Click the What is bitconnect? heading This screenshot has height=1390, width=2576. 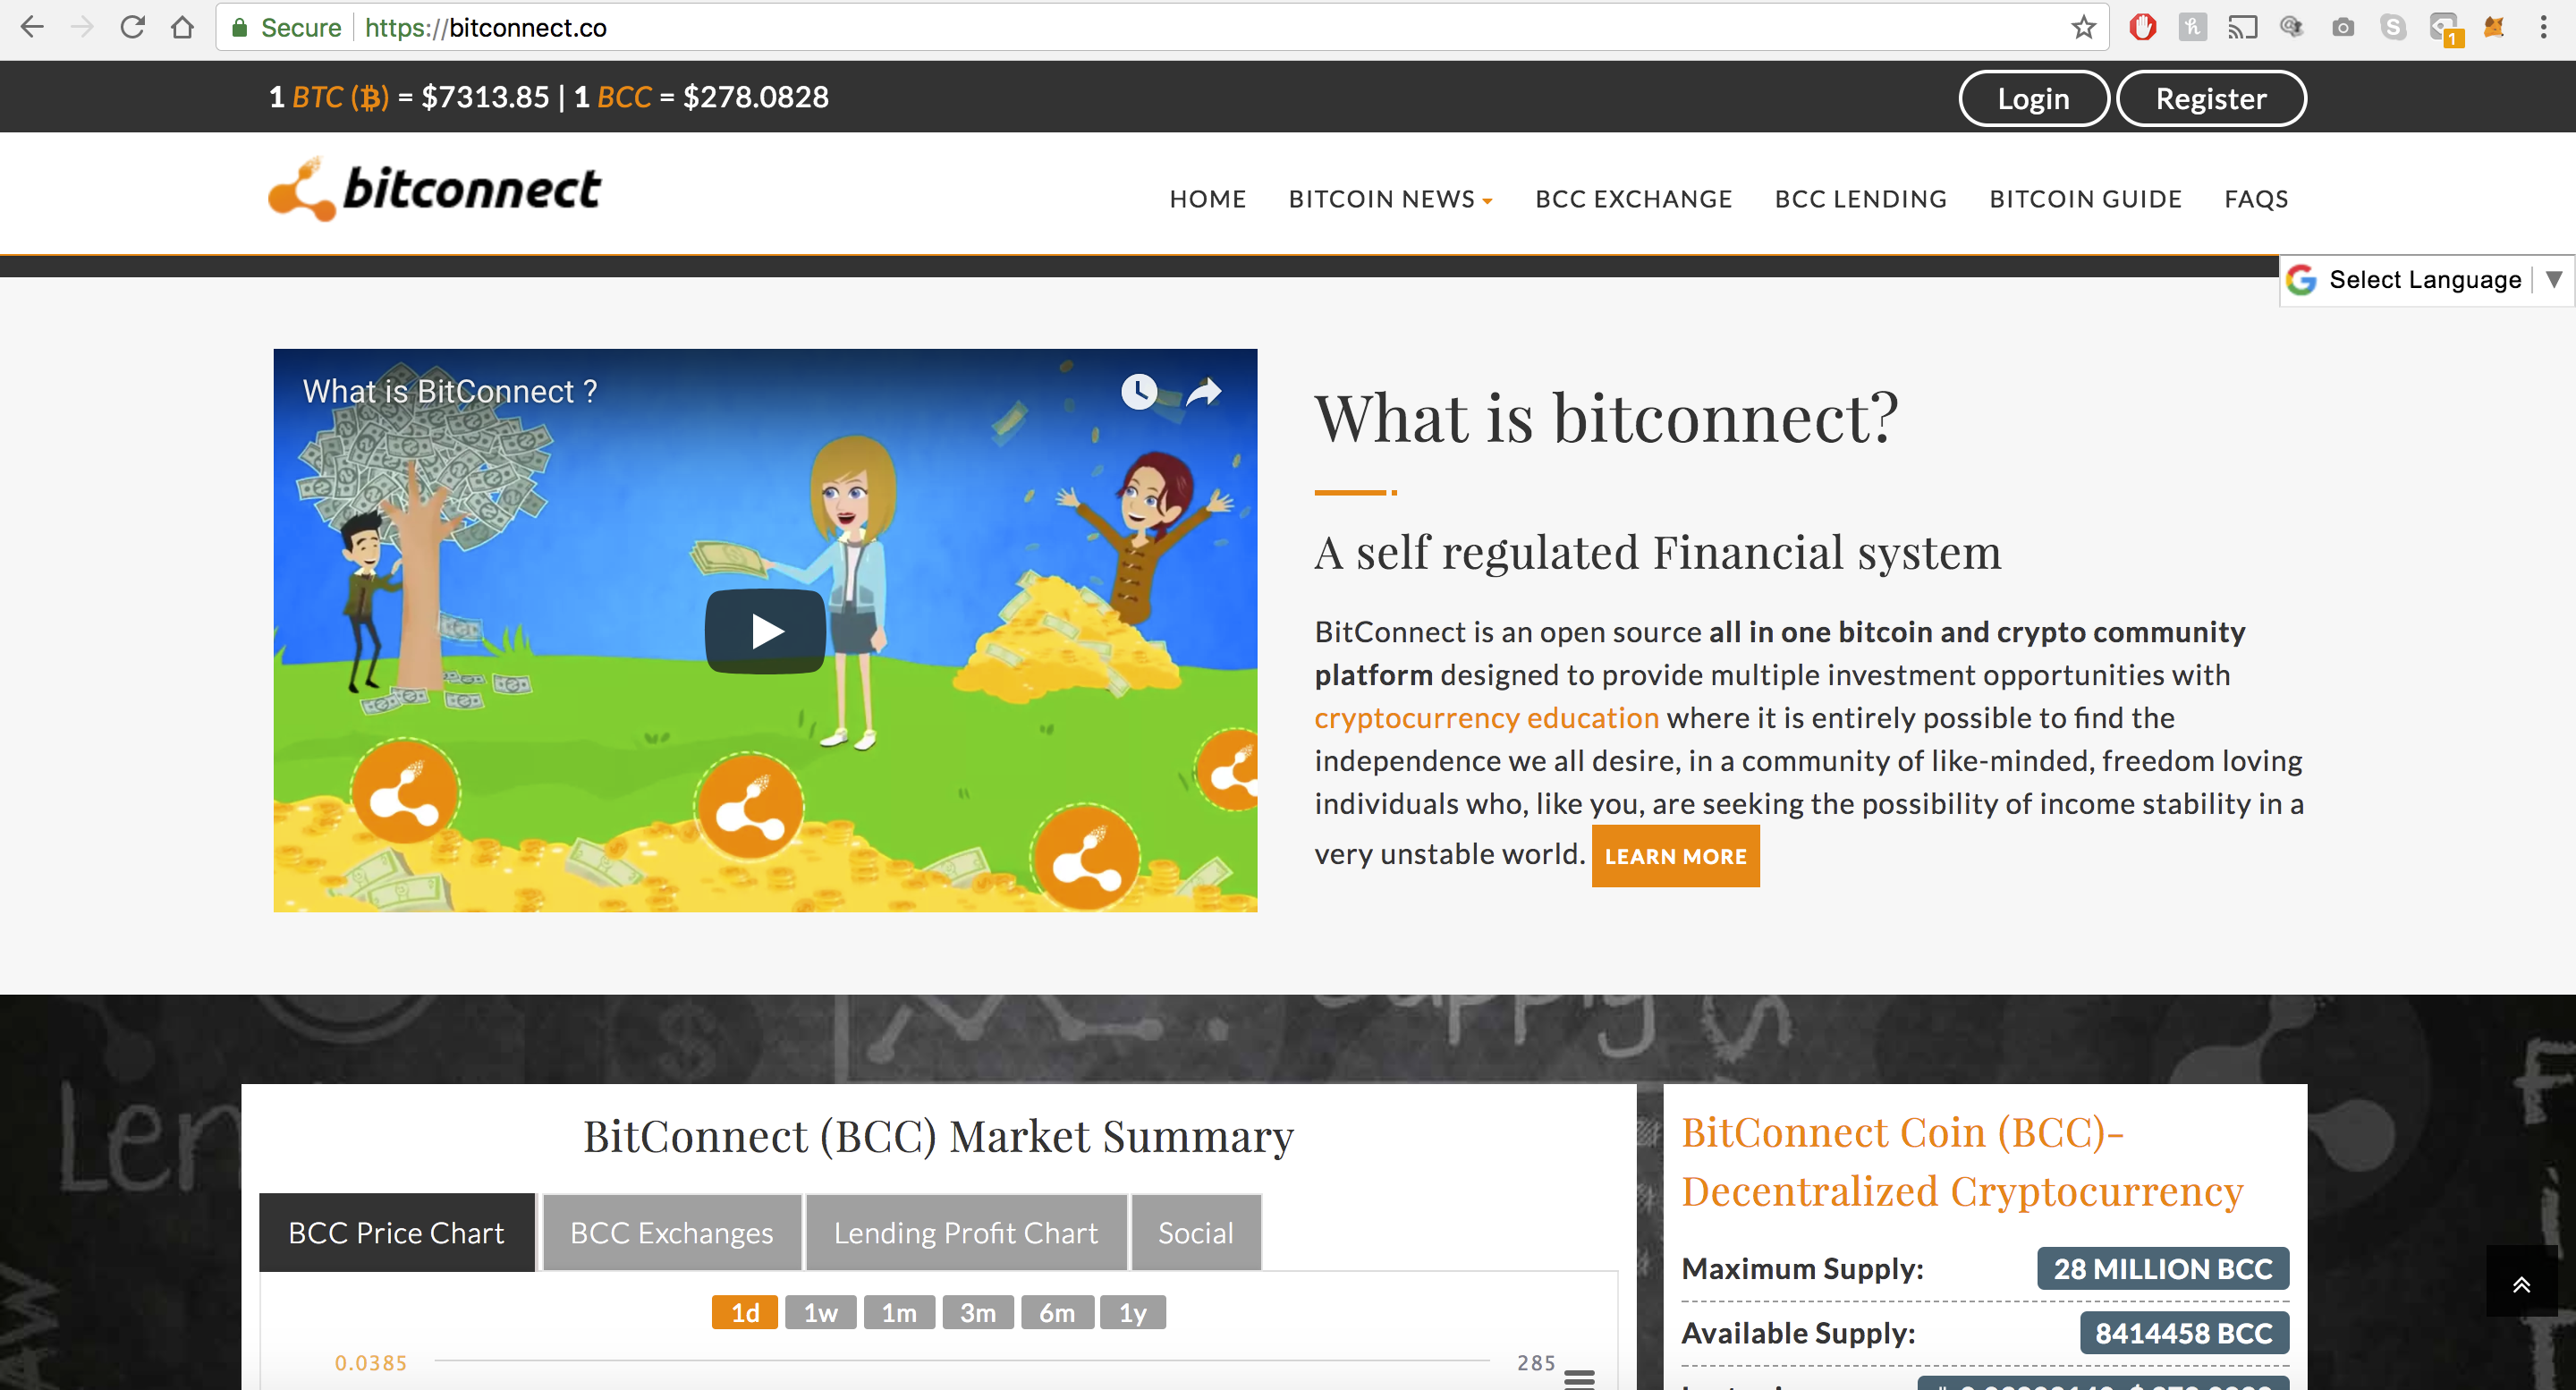1606,417
